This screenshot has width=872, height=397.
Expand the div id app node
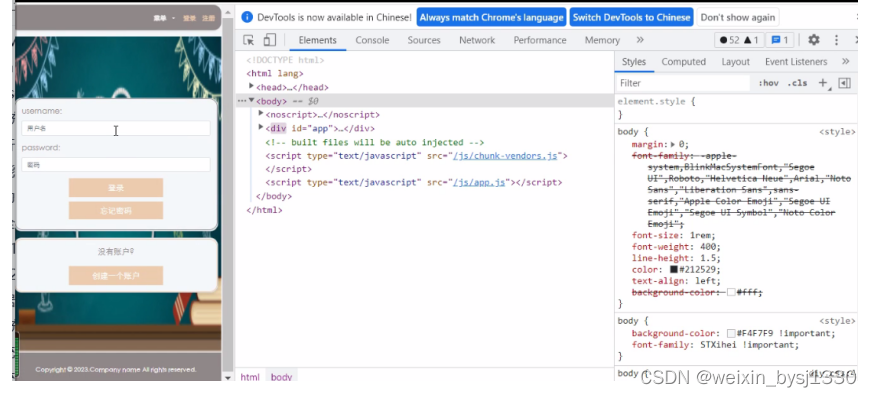tap(261, 127)
